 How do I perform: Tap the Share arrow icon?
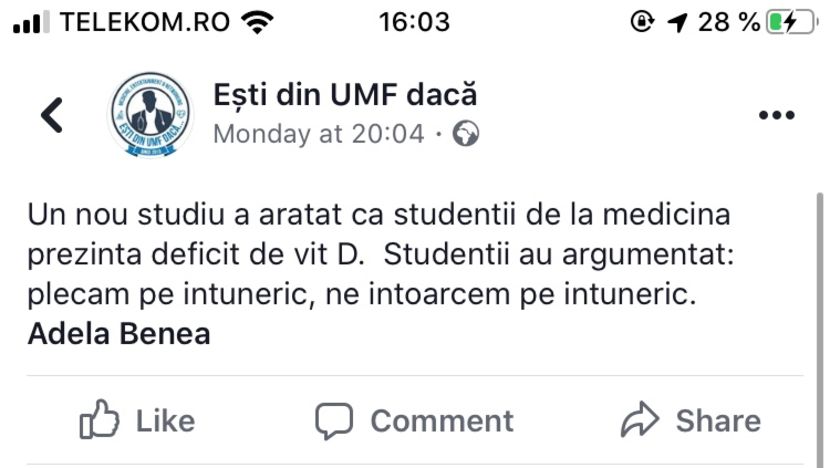pos(640,421)
